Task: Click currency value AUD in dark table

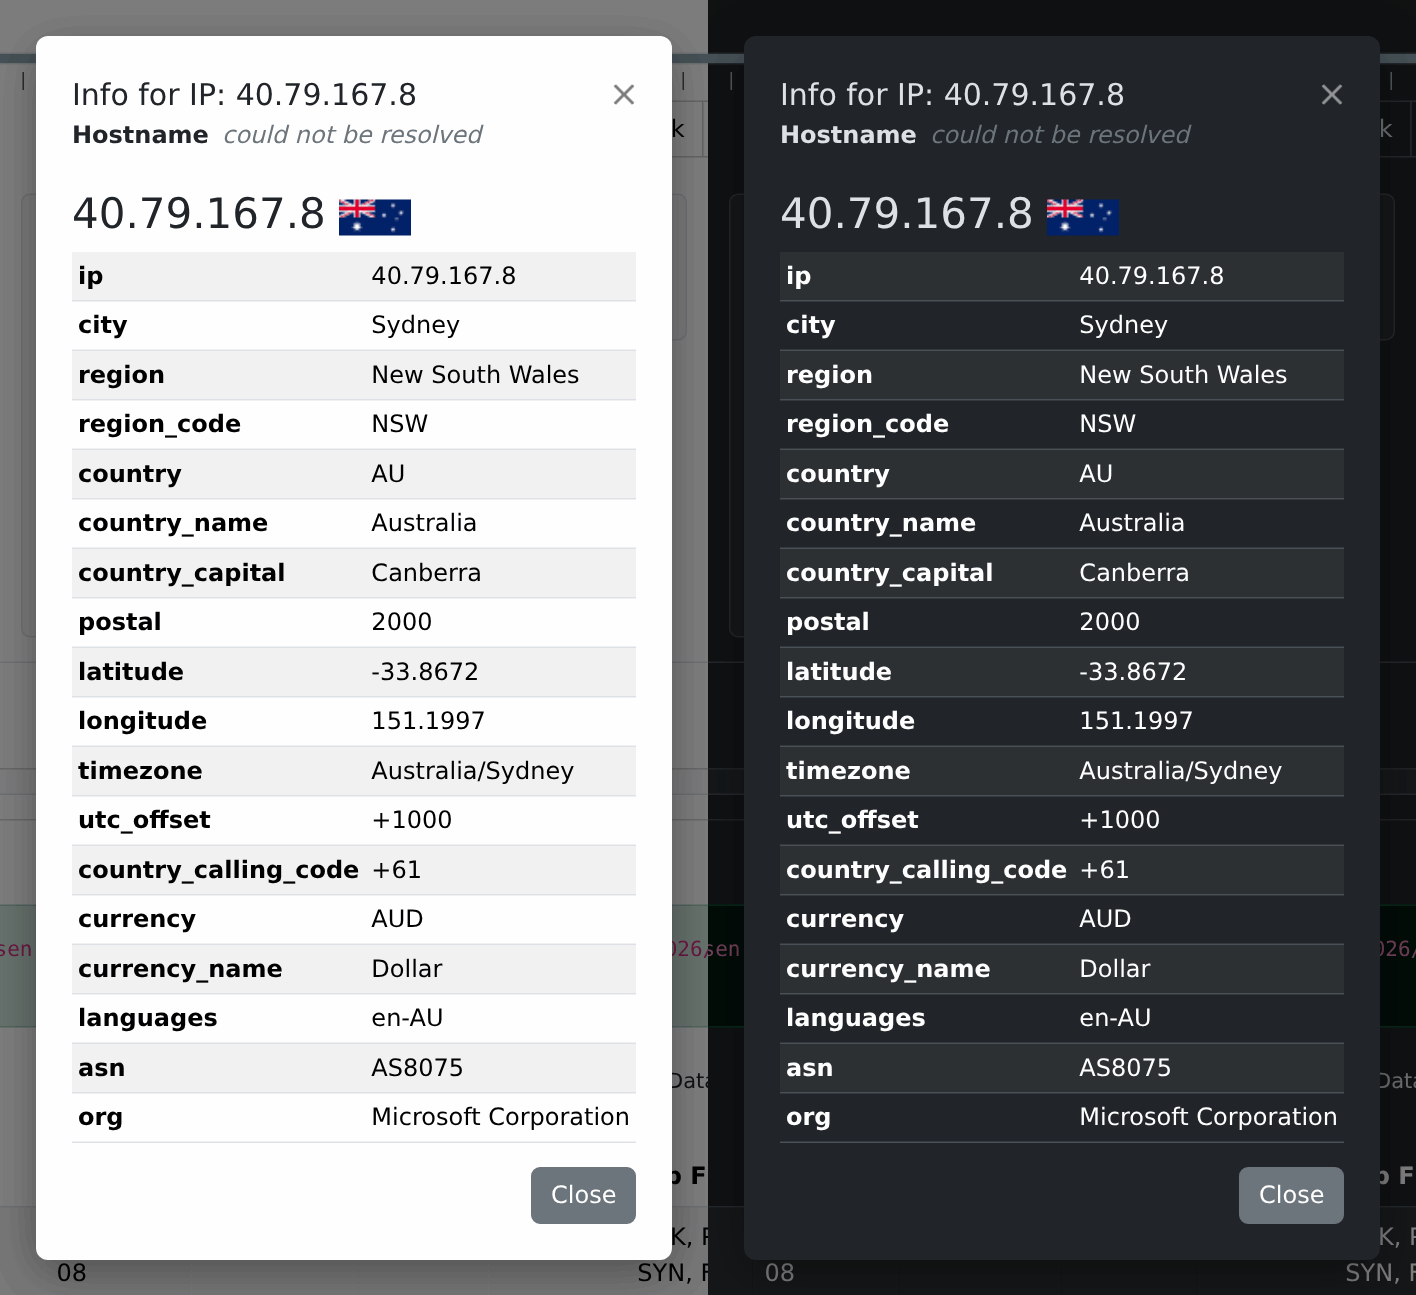Action: [x=1105, y=919]
